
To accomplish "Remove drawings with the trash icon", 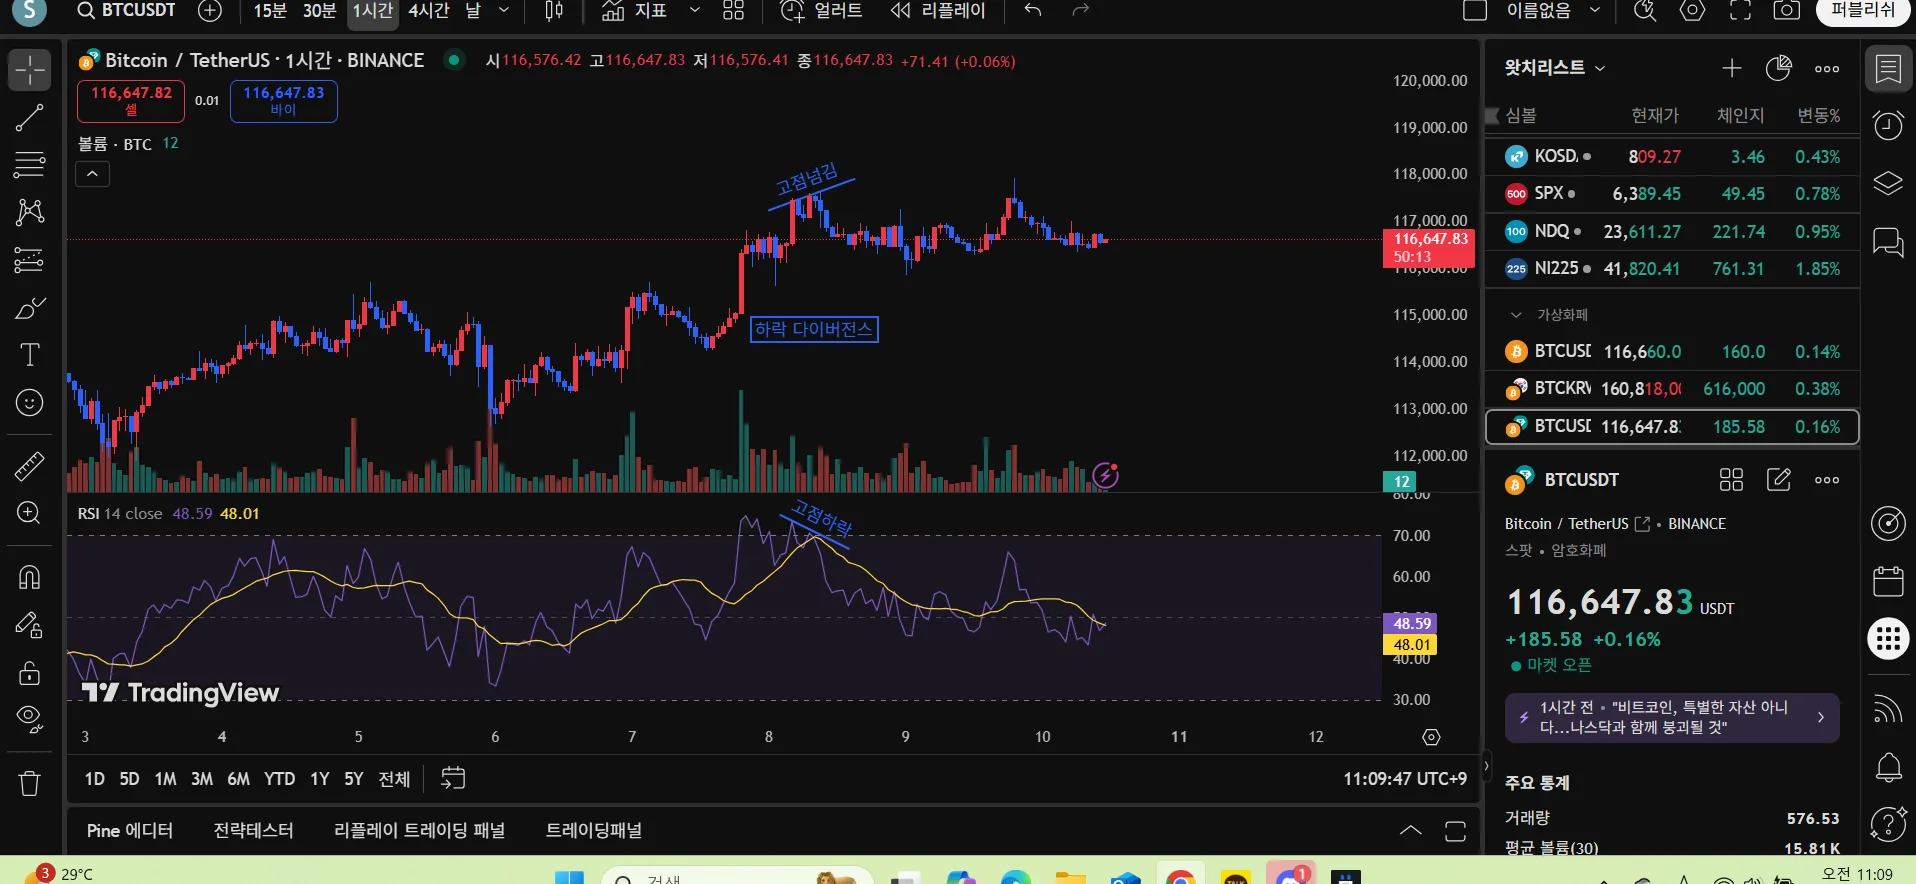I will coord(29,783).
